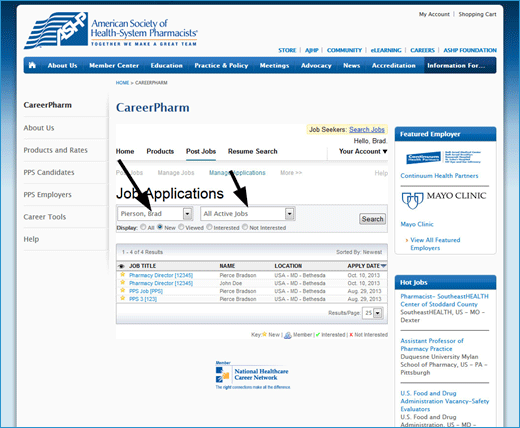Open the Your Account menu
The image size is (520, 428).
pyautogui.click(x=363, y=151)
